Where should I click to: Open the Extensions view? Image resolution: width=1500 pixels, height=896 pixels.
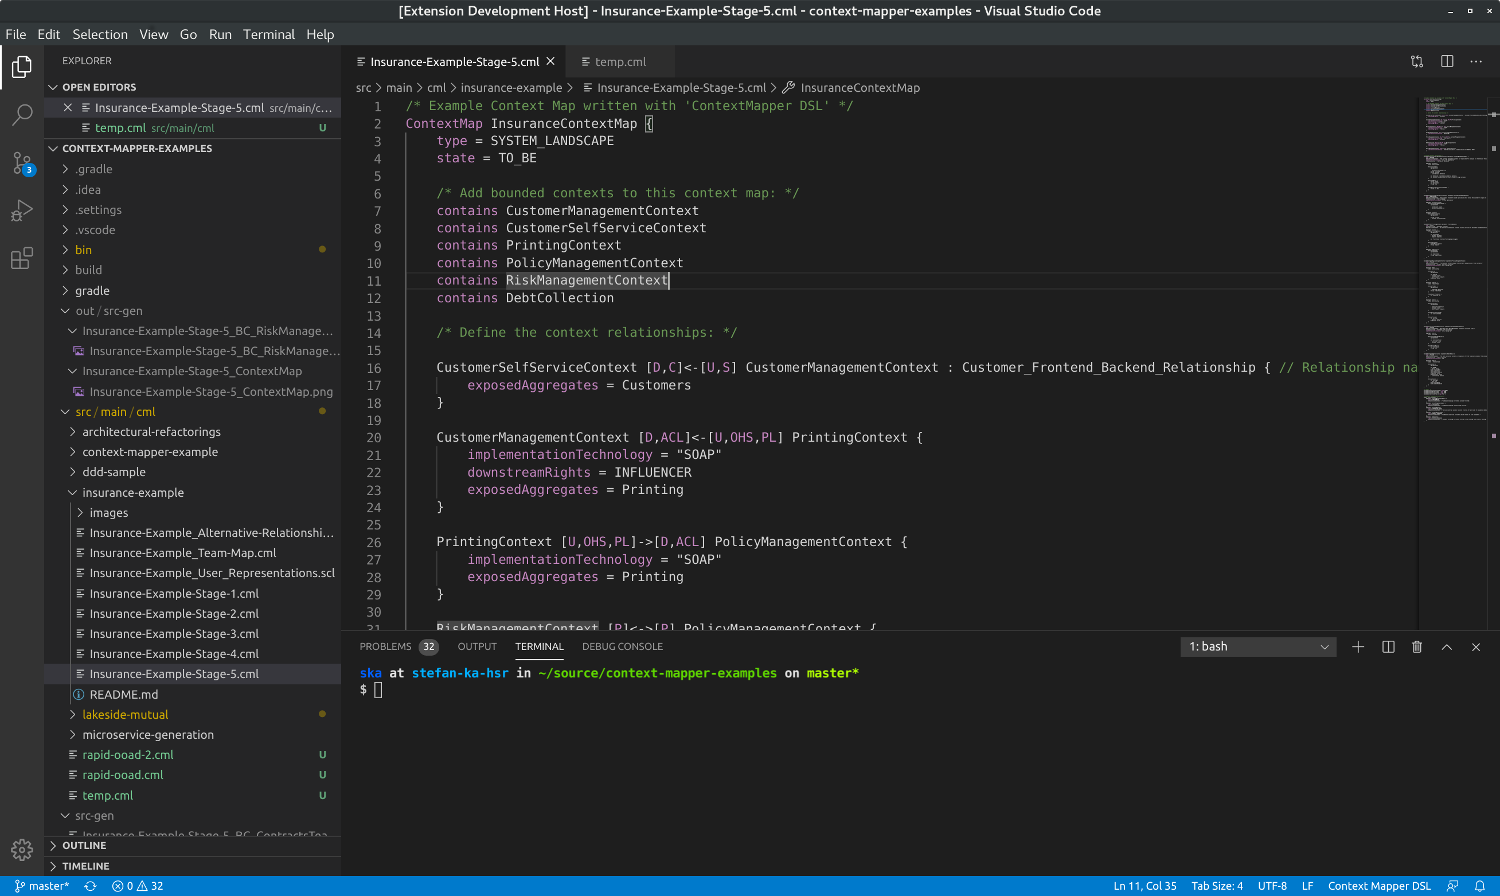pos(21,258)
